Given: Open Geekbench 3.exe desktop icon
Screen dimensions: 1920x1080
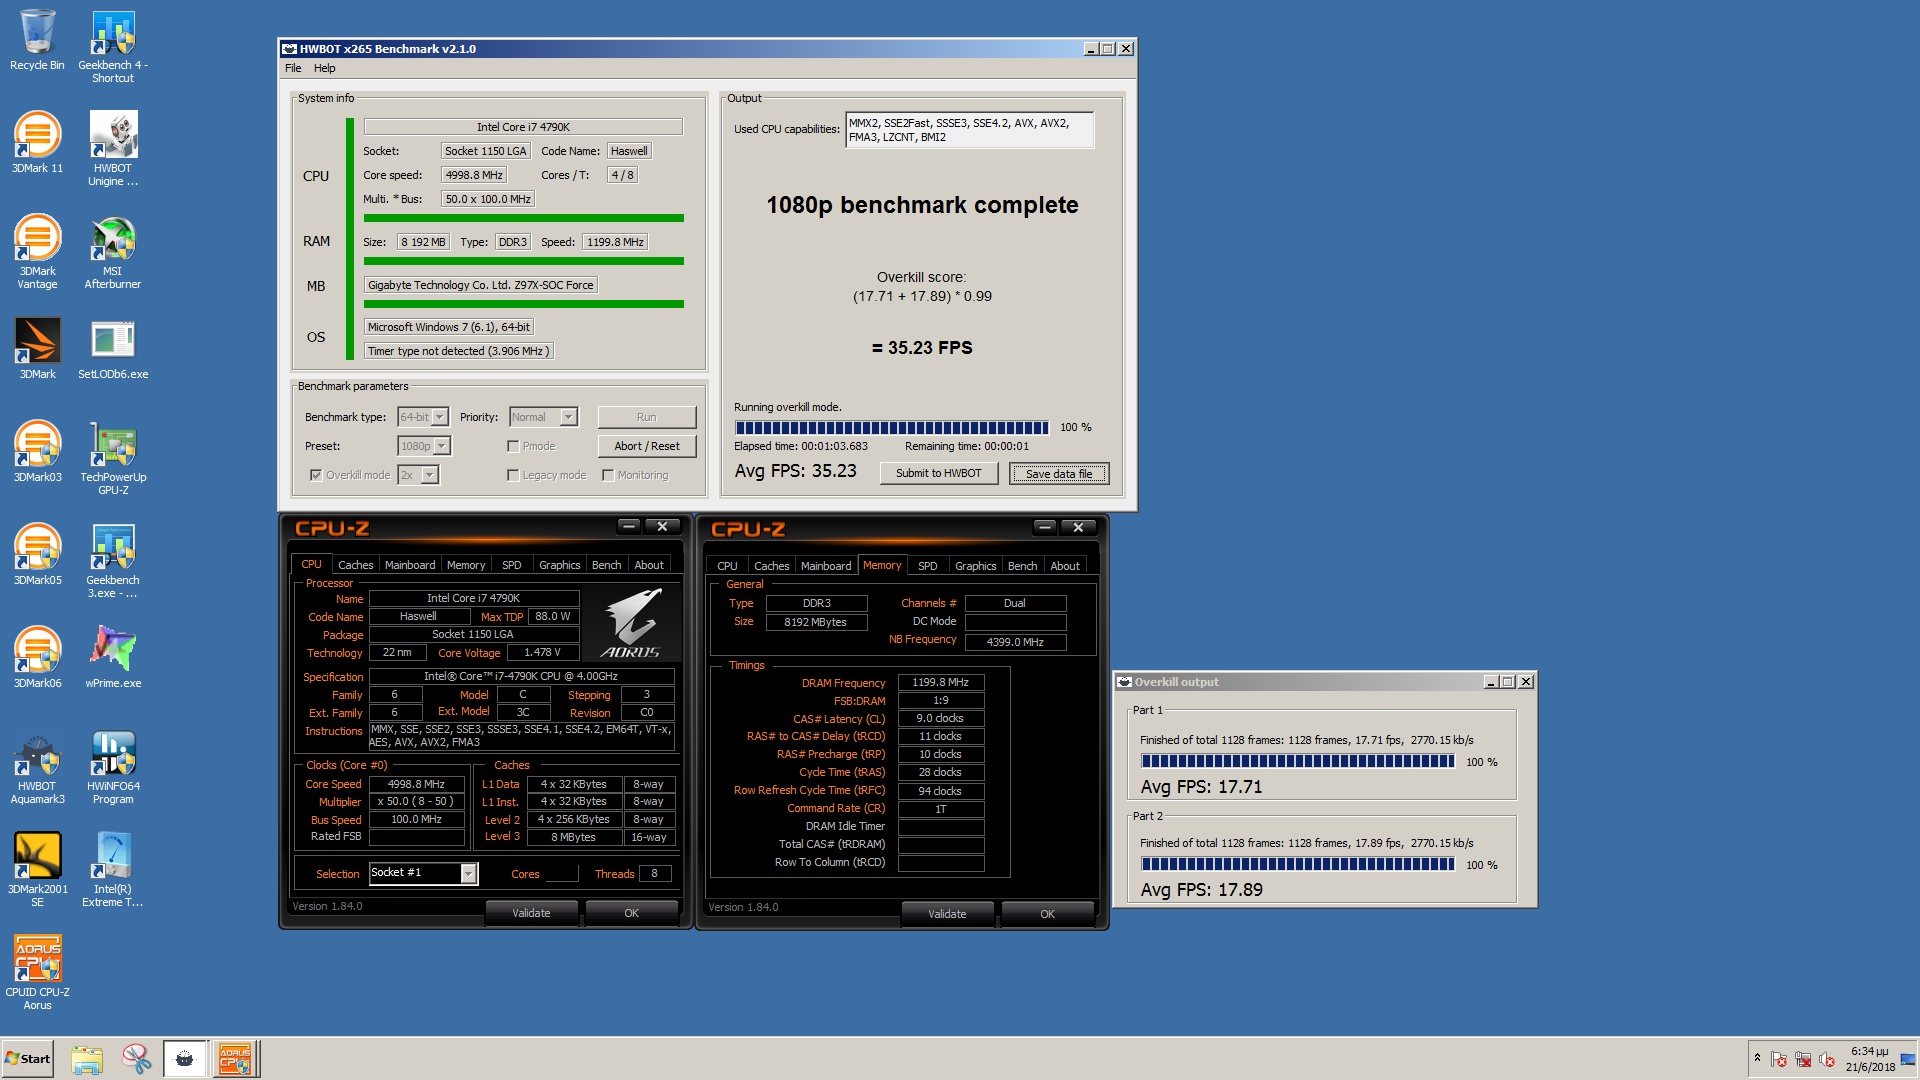Looking at the screenshot, I should 113,560.
